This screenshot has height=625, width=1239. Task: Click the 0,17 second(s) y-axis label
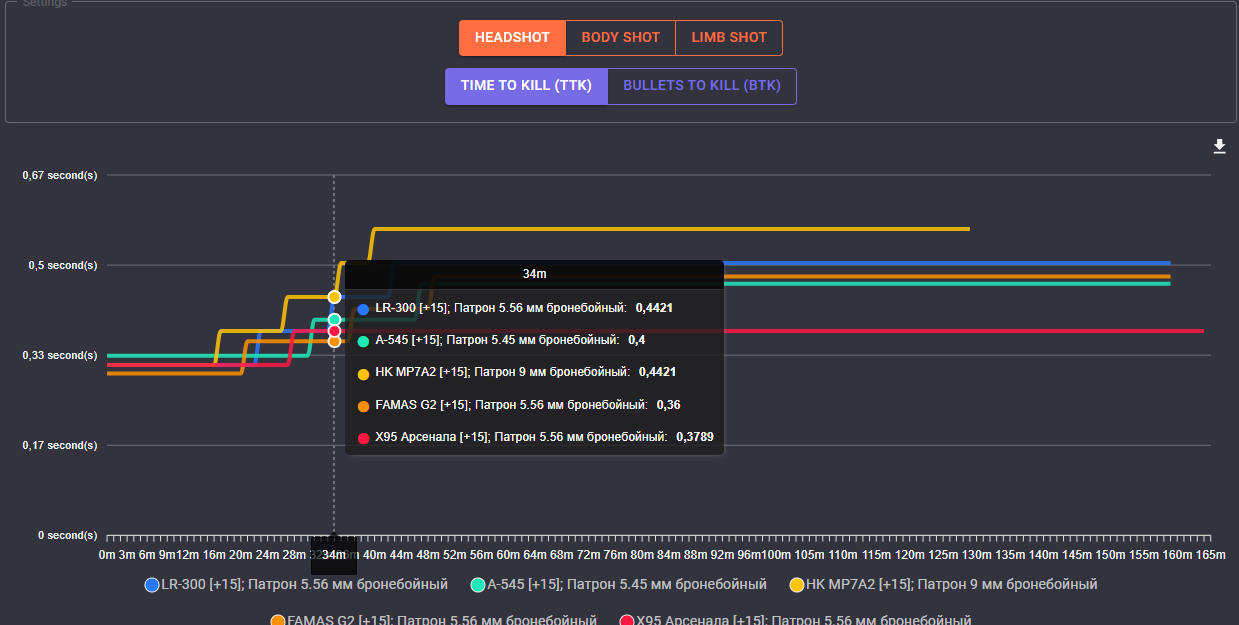[60, 445]
